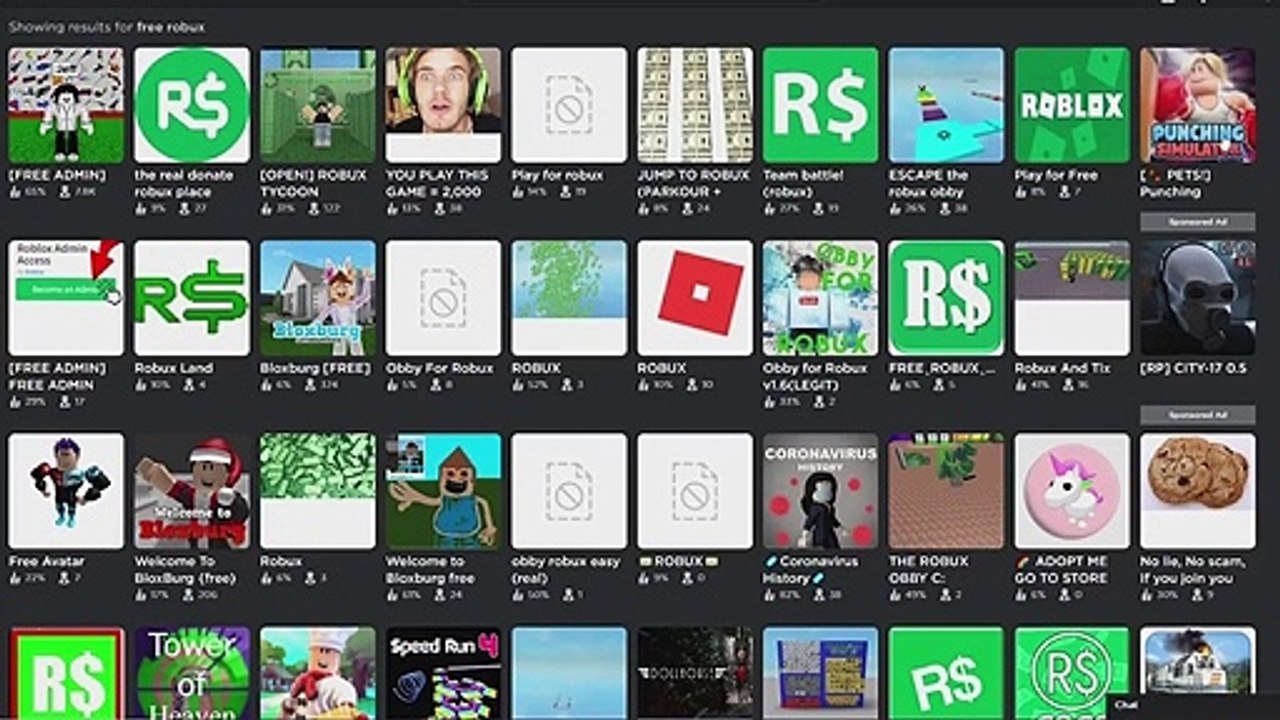This screenshot has height=720, width=1280.
Task: Open the 'Free Avatar' game thumbnail
Action: (x=66, y=491)
